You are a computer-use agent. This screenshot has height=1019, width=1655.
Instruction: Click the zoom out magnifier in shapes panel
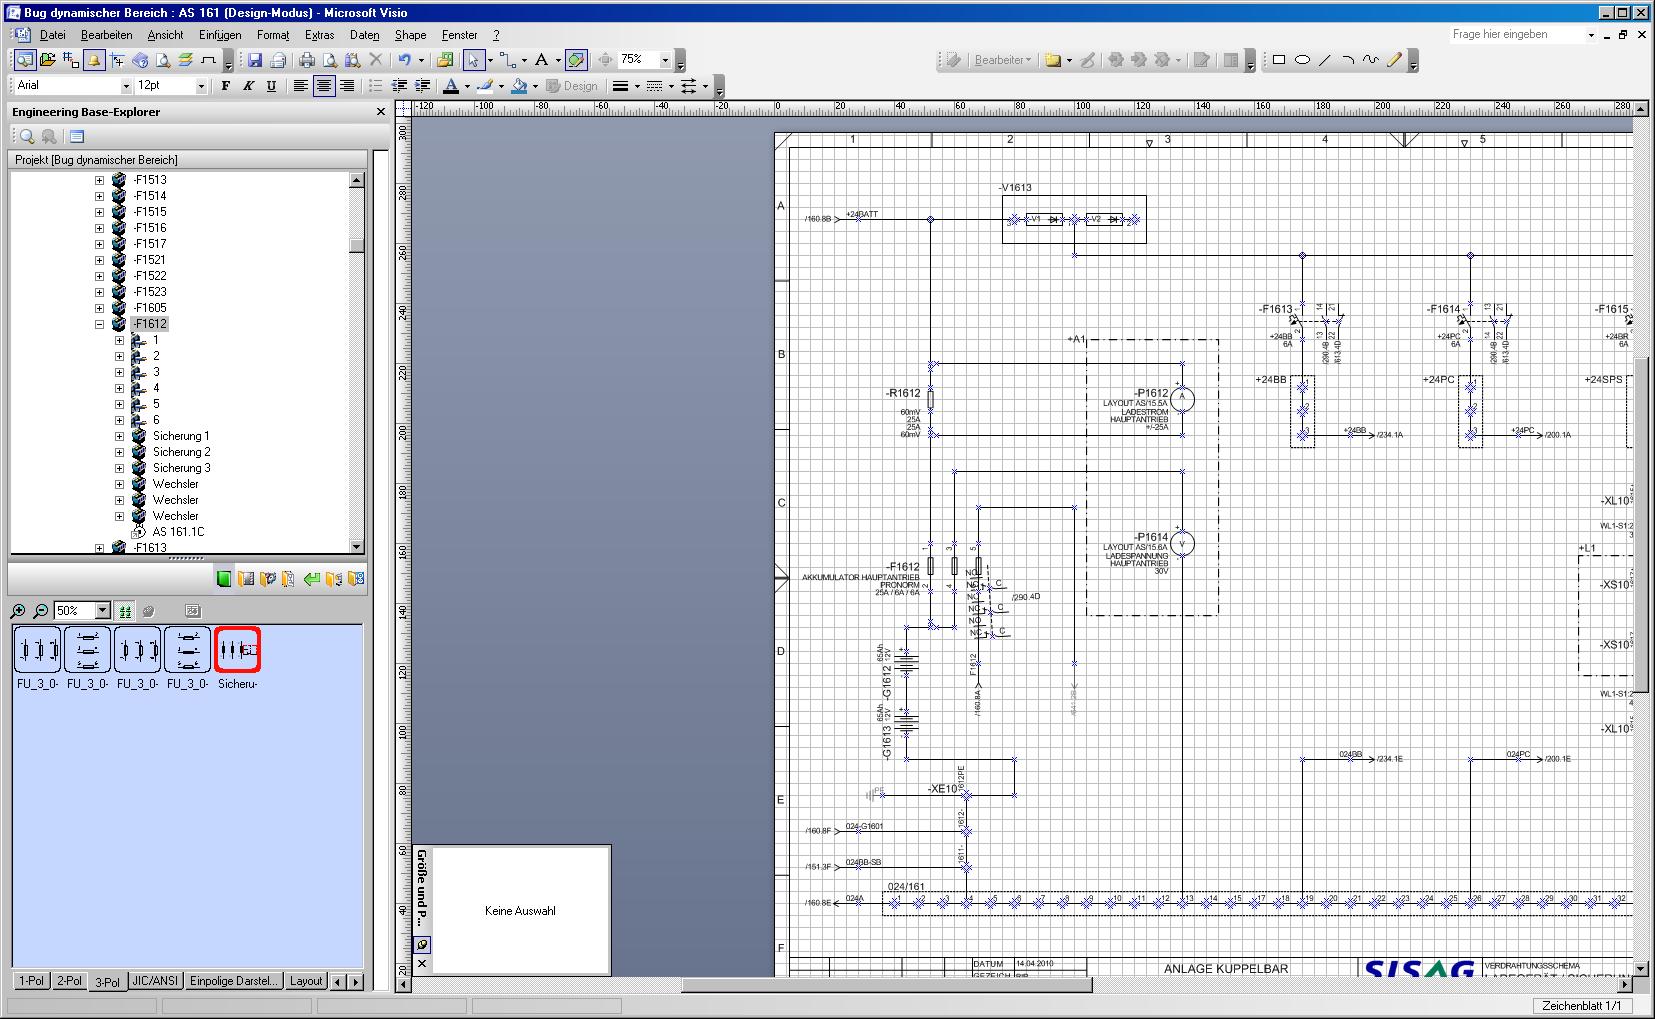point(41,610)
